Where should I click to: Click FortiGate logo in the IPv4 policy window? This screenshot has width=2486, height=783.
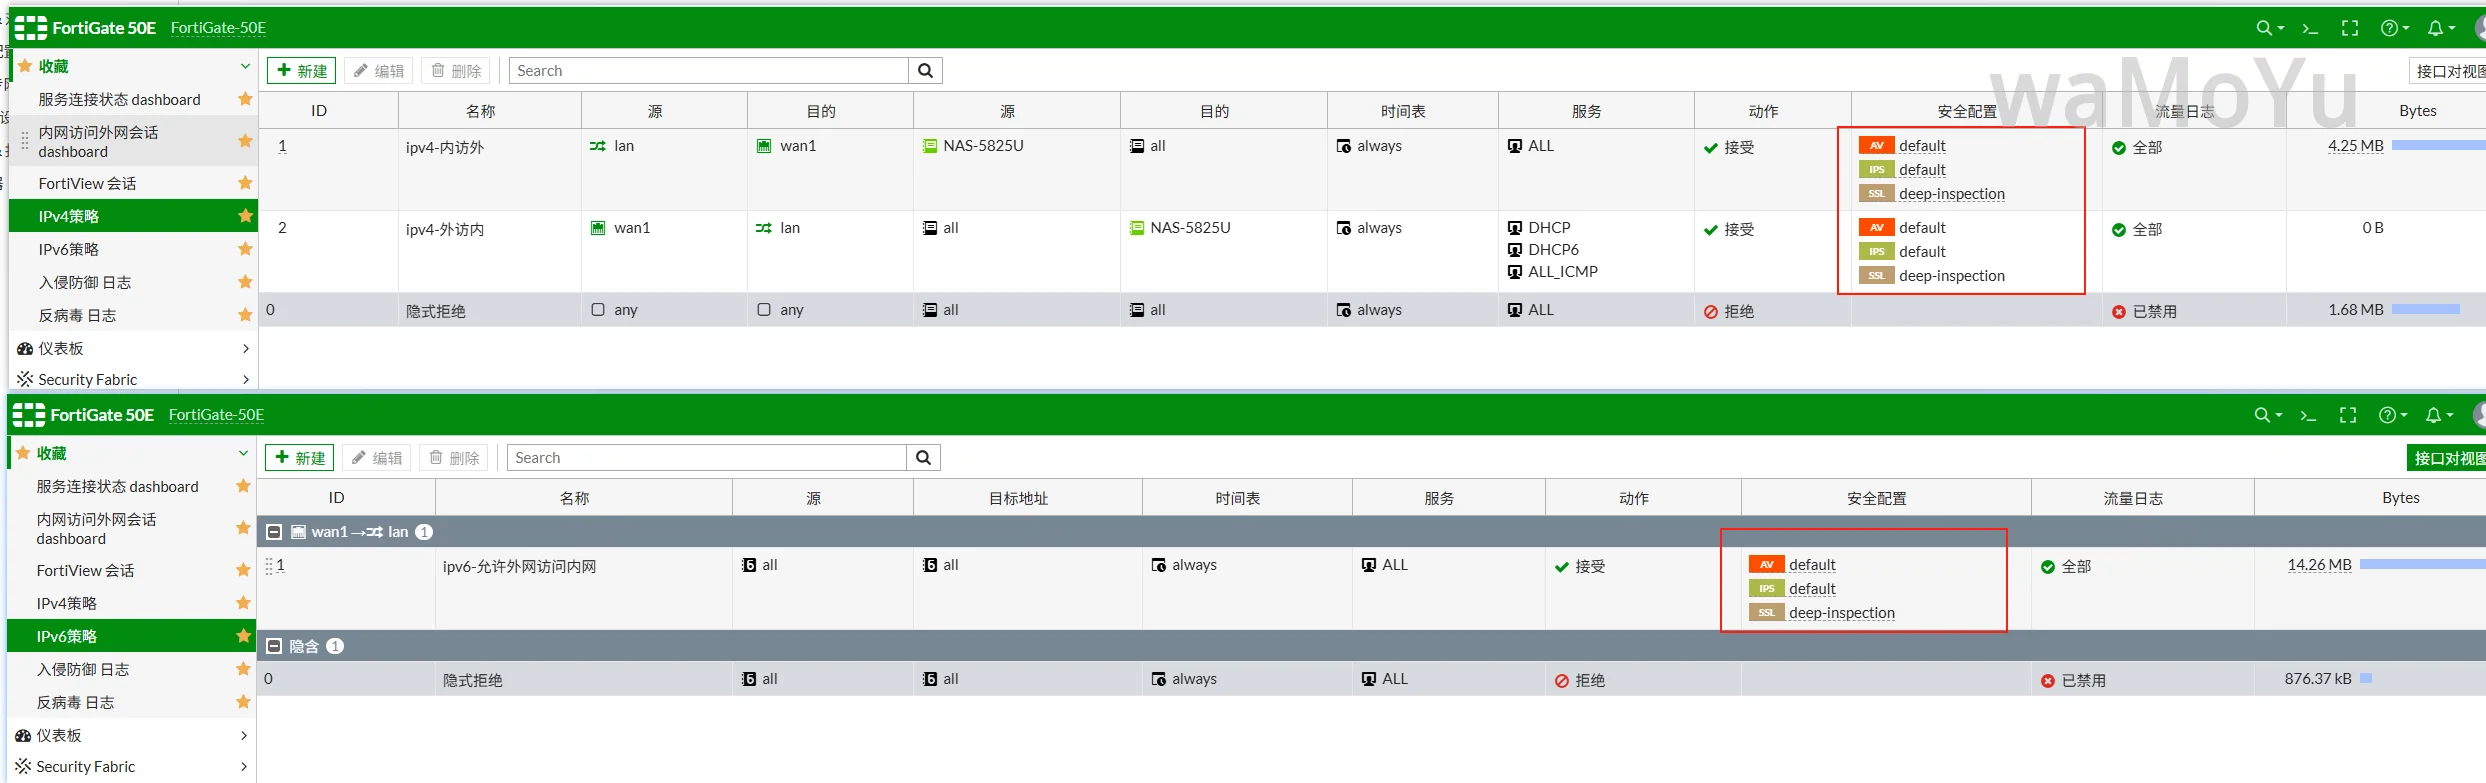pyautogui.click(x=31, y=28)
